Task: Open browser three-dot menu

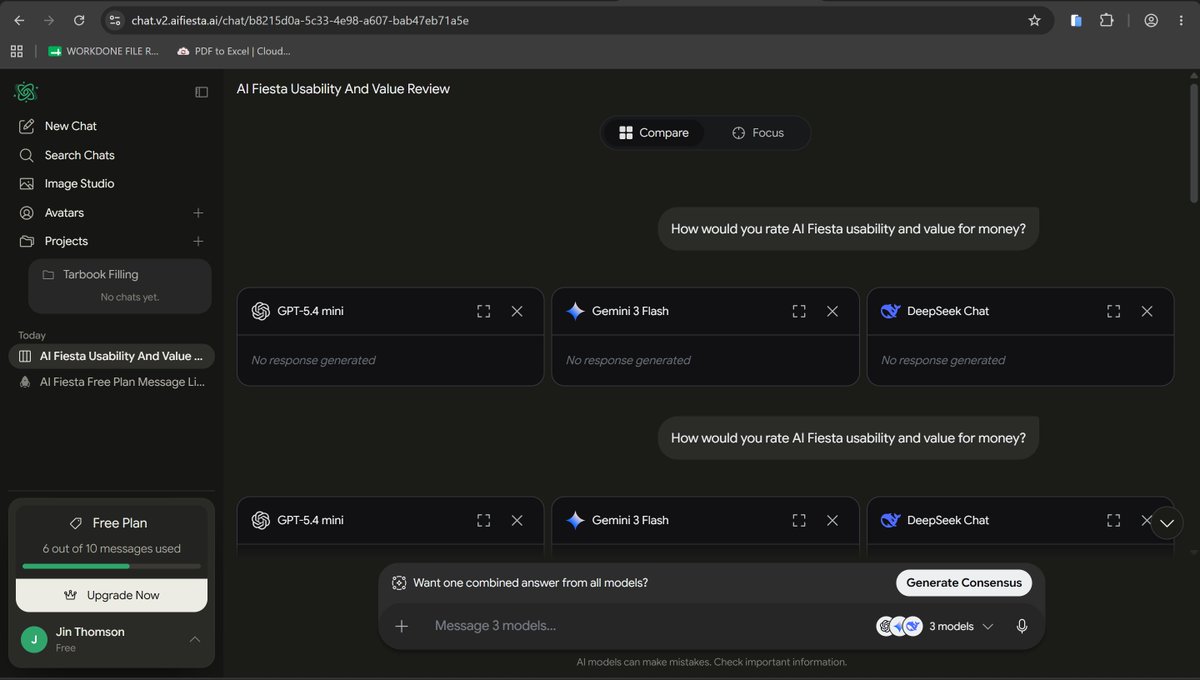Action: [x=1181, y=20]
